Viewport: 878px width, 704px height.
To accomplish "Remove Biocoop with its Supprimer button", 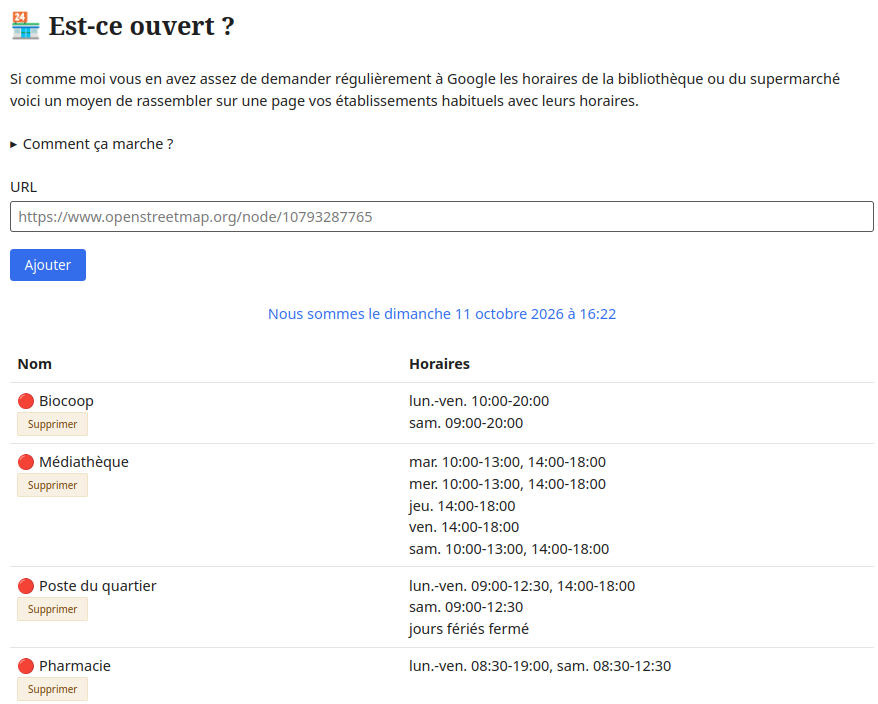I will (x=52, y=424).
